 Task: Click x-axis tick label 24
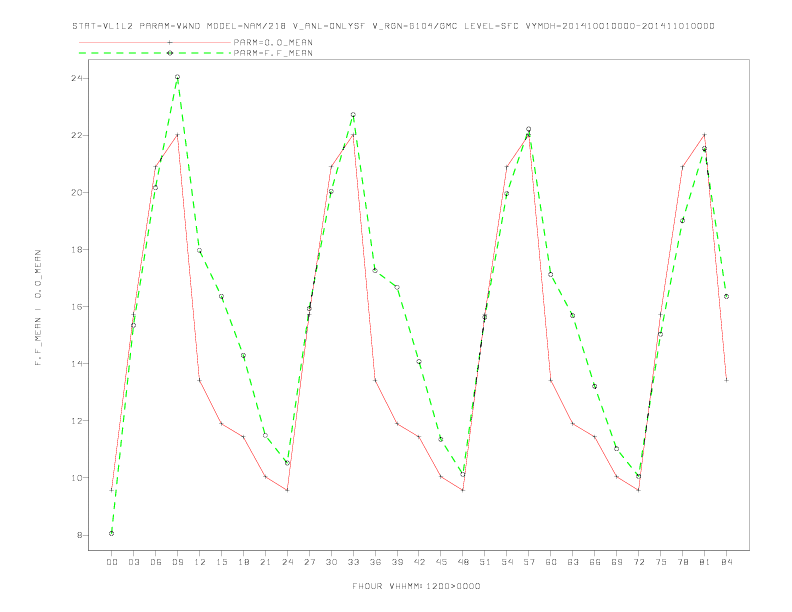pyautogui.click(x=287, y=562)
